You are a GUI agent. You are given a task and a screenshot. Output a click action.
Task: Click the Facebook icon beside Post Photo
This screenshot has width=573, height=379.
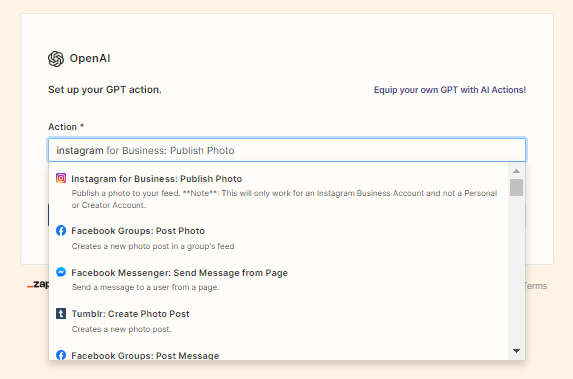tap(61, 231)
